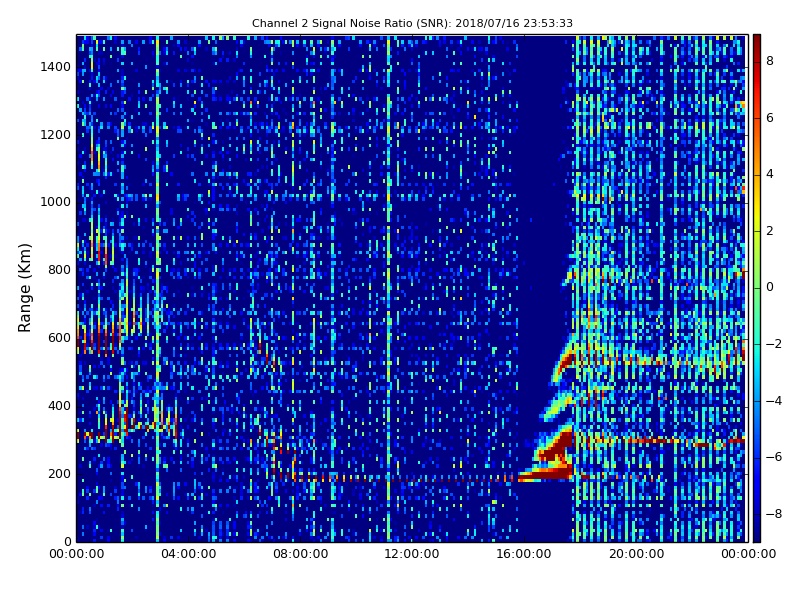Click the colorbar tick label −2
This screenshot has width=800, height=600.
click(773, 344)
